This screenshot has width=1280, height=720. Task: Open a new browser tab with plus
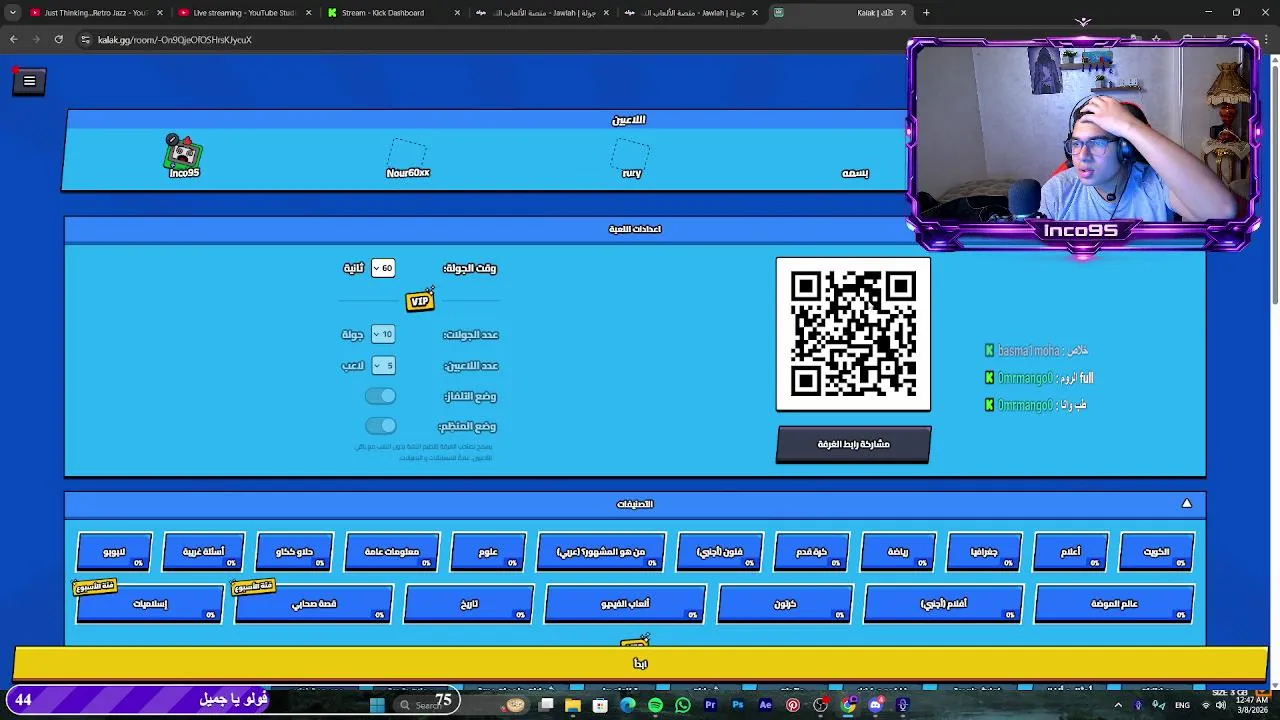[926, 13]
